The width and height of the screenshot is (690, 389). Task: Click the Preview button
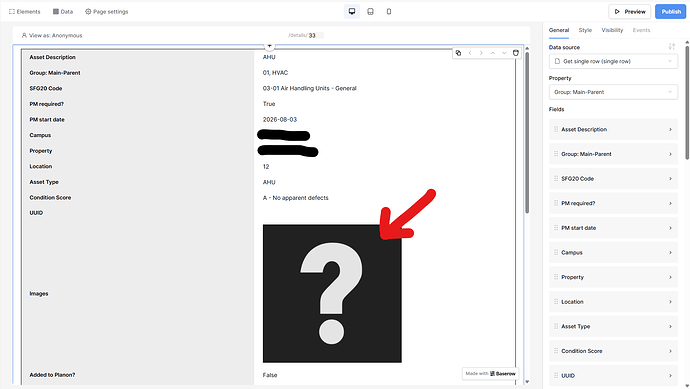pos(630,12)
